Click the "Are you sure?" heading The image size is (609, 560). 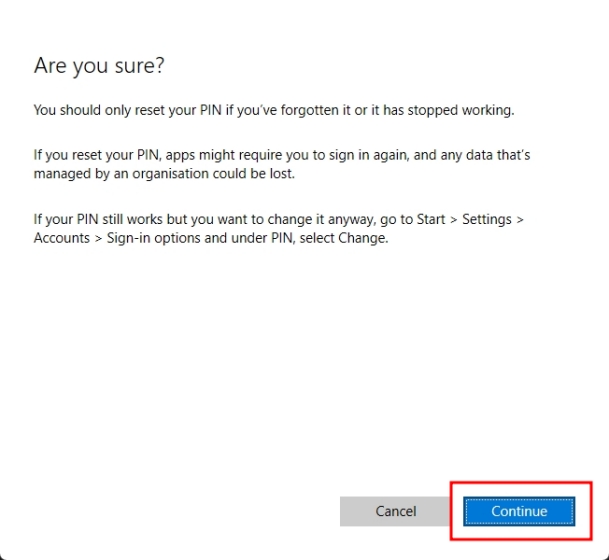click(99, 66)
